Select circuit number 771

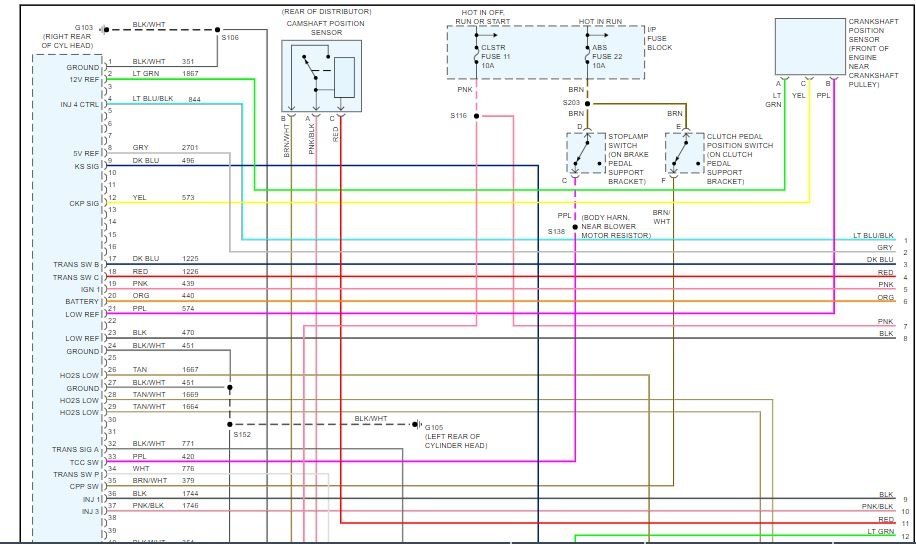(188, 443)
